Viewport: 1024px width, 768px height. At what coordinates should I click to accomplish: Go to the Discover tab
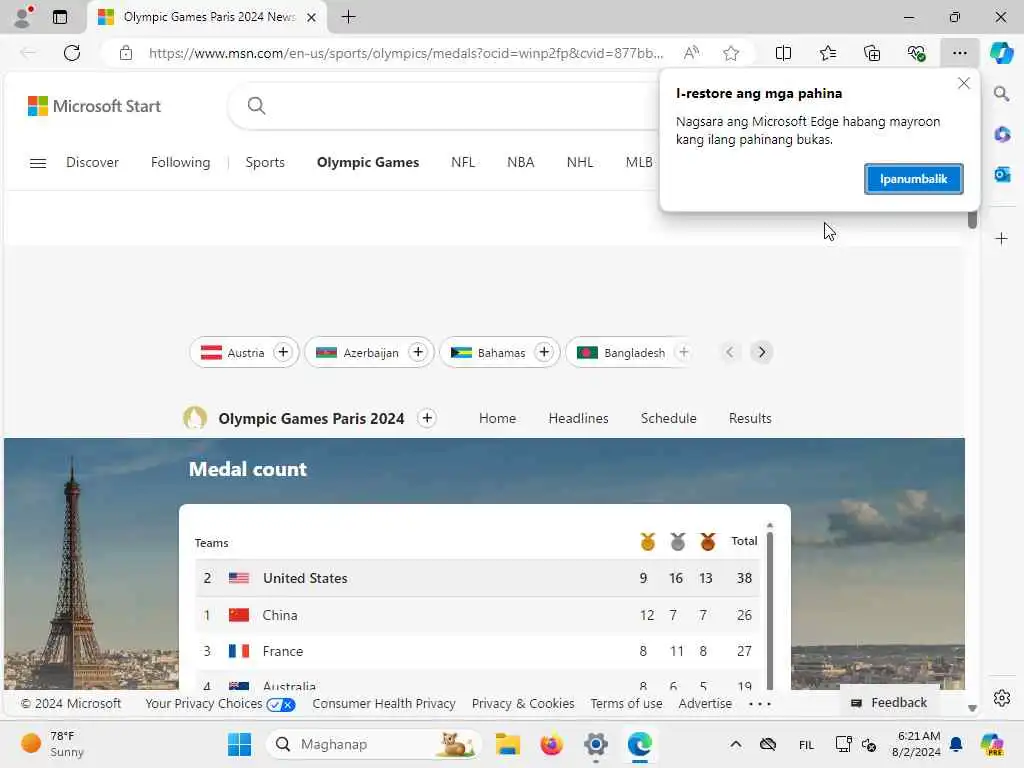[x=92, y=162]
